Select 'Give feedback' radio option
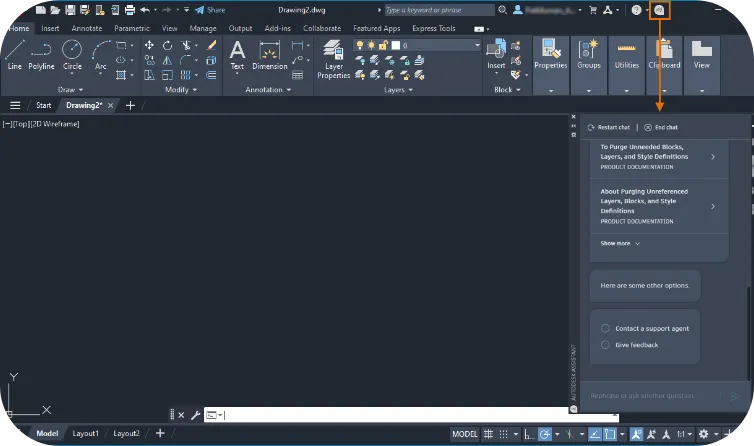Screen dimensions: 754x446 point(630,345)
